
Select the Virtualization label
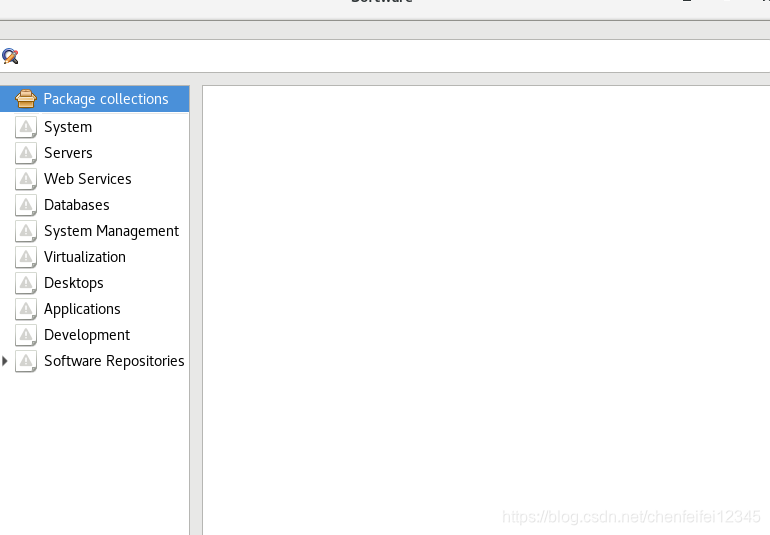click(84, 257)
